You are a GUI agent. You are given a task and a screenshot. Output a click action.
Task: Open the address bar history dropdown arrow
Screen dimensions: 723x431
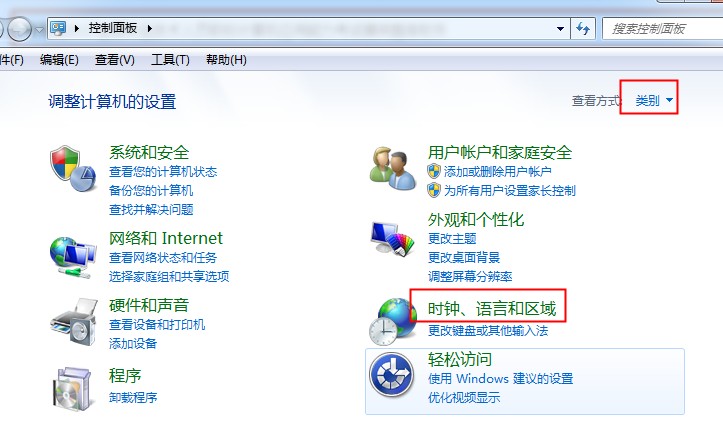click(560, 29)
